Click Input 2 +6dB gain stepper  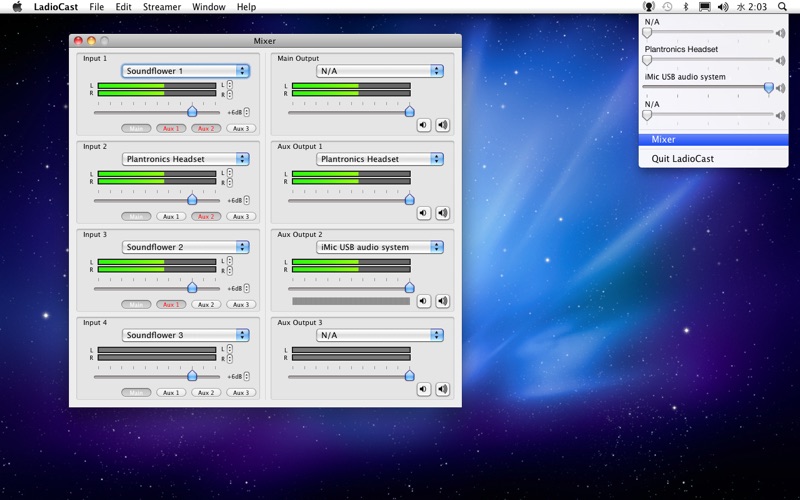246,200
